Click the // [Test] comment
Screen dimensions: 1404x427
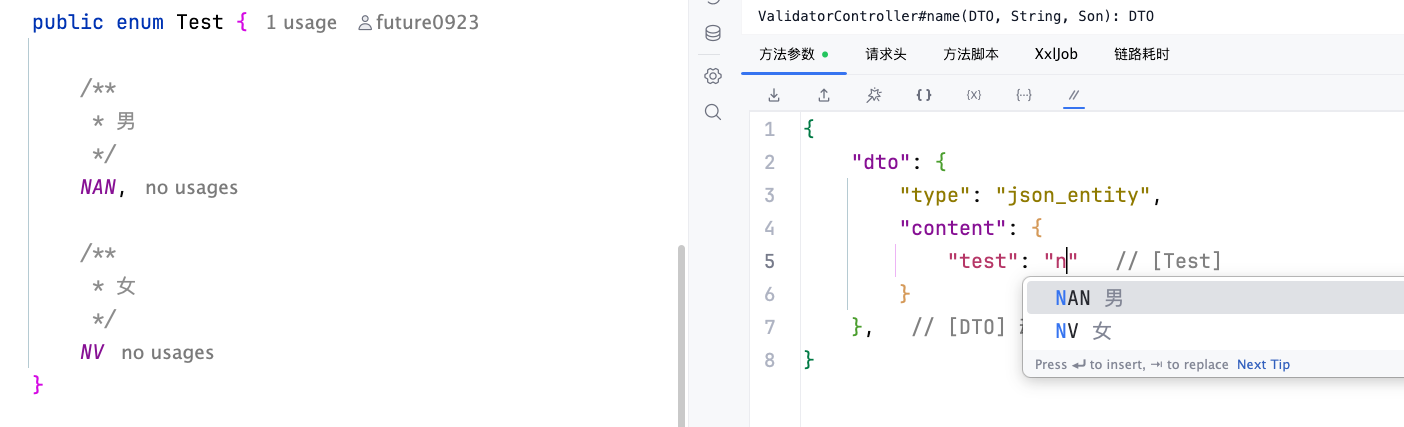pos(1169,261)
